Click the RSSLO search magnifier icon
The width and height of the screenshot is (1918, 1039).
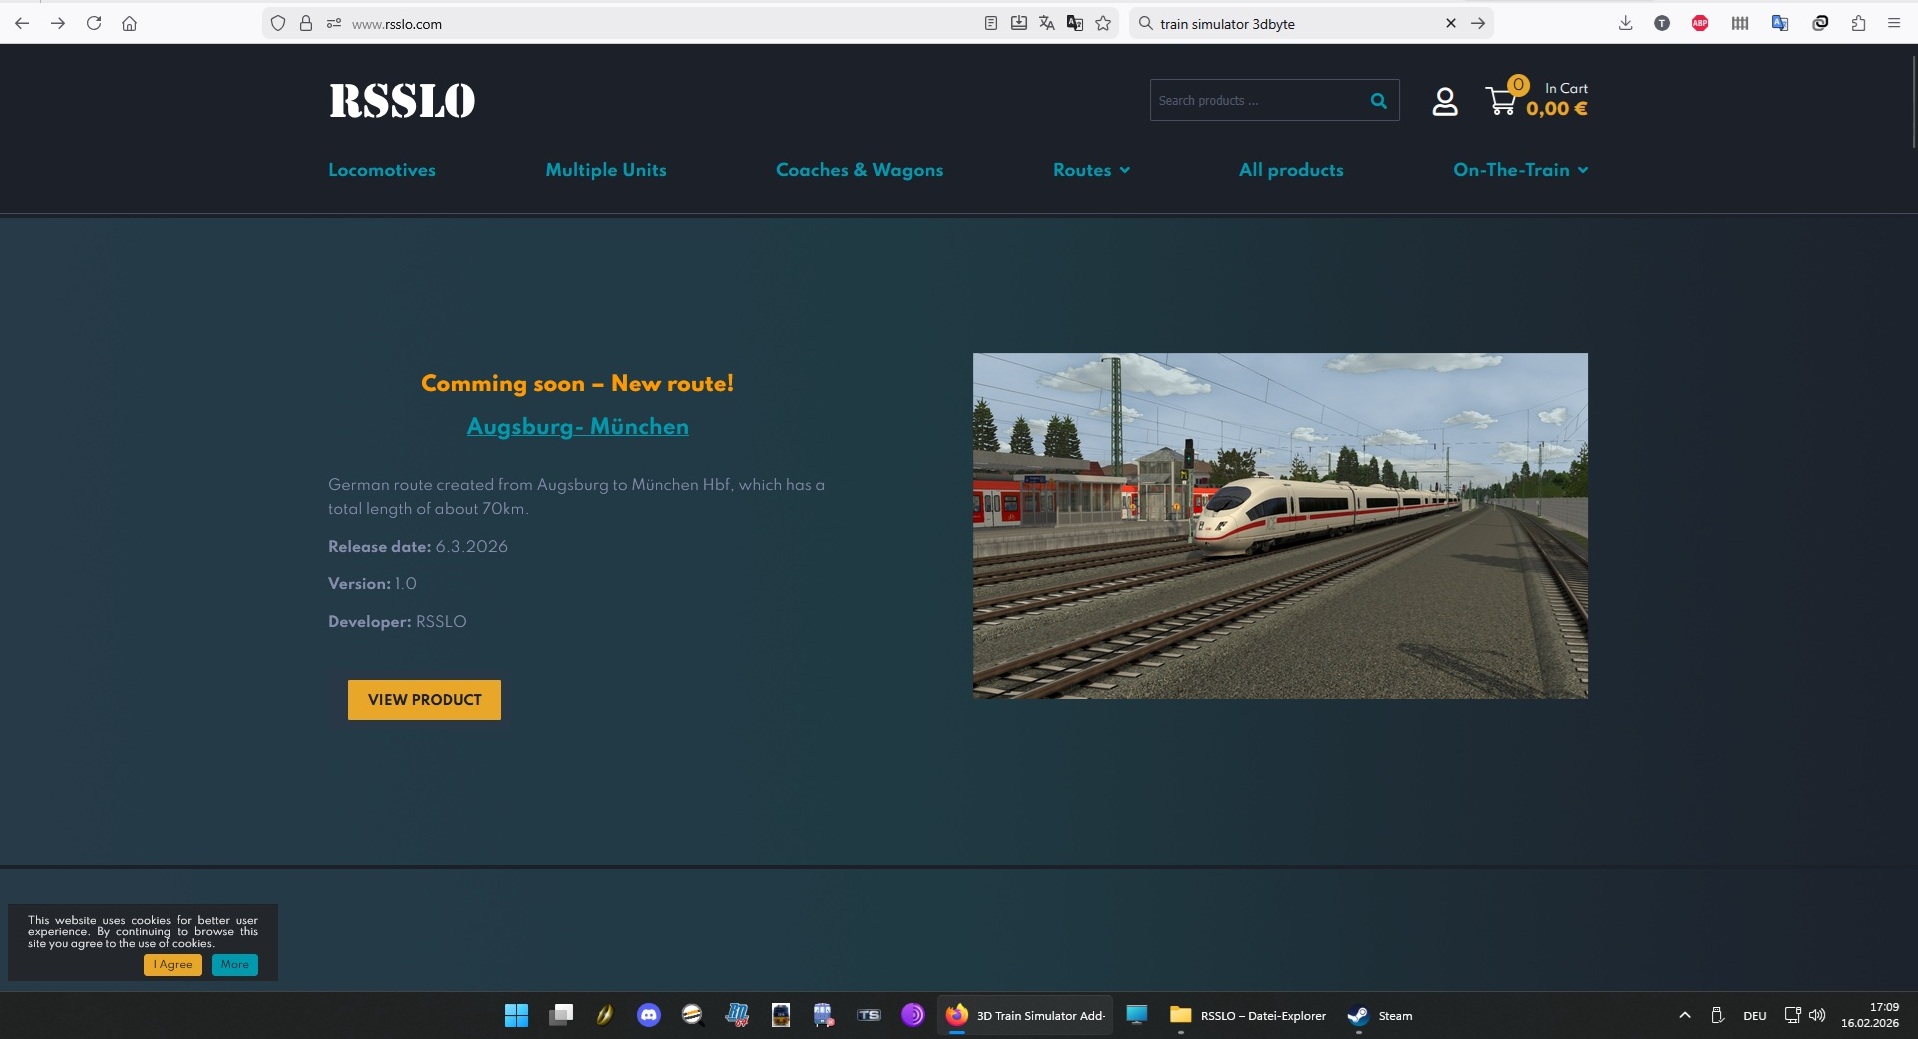point(1378,100)
